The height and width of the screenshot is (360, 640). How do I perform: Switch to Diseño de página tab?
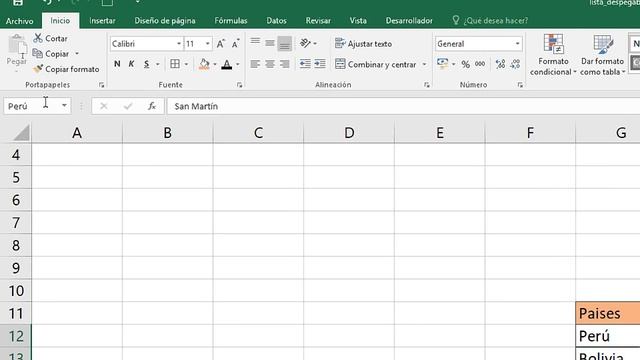tap(165, 20)
